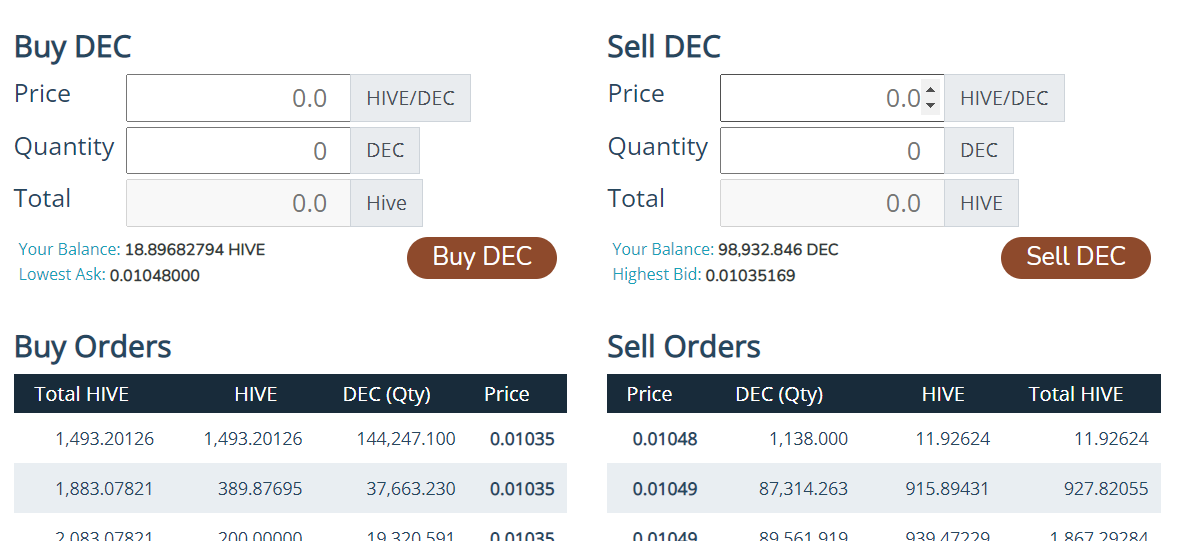The image size is (1185, 541).
Task: Click the buy order total 1,883.07821
Action: [104, 489]
